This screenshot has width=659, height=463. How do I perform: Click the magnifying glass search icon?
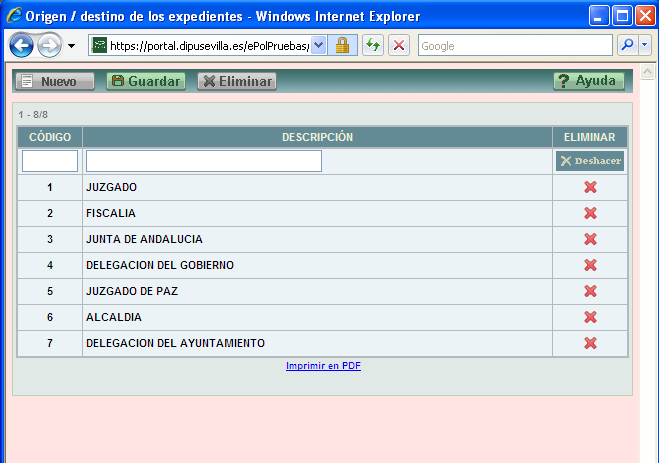tap(627, 45)
